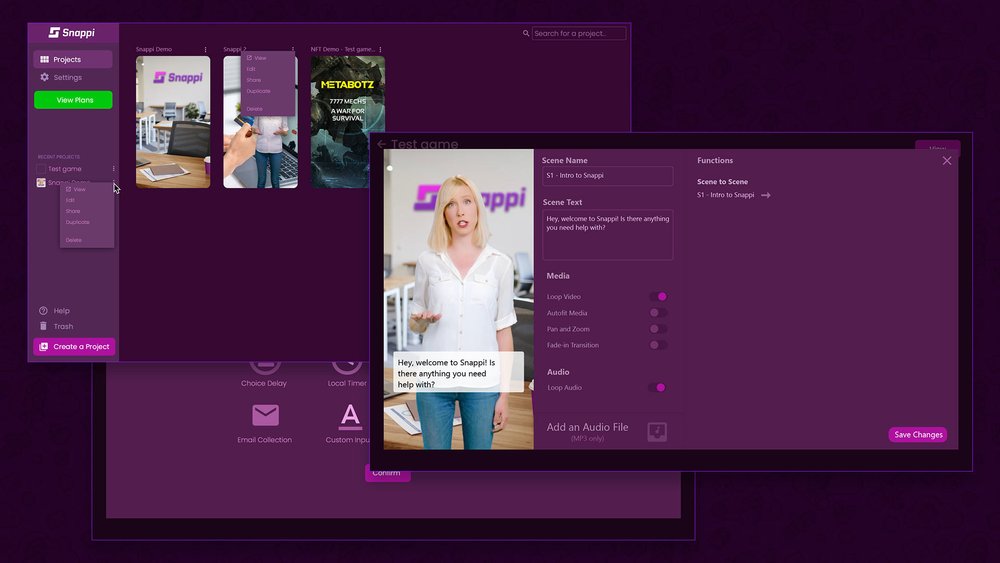Open three-dot menu for Snappi Demo card

point(205,49)
